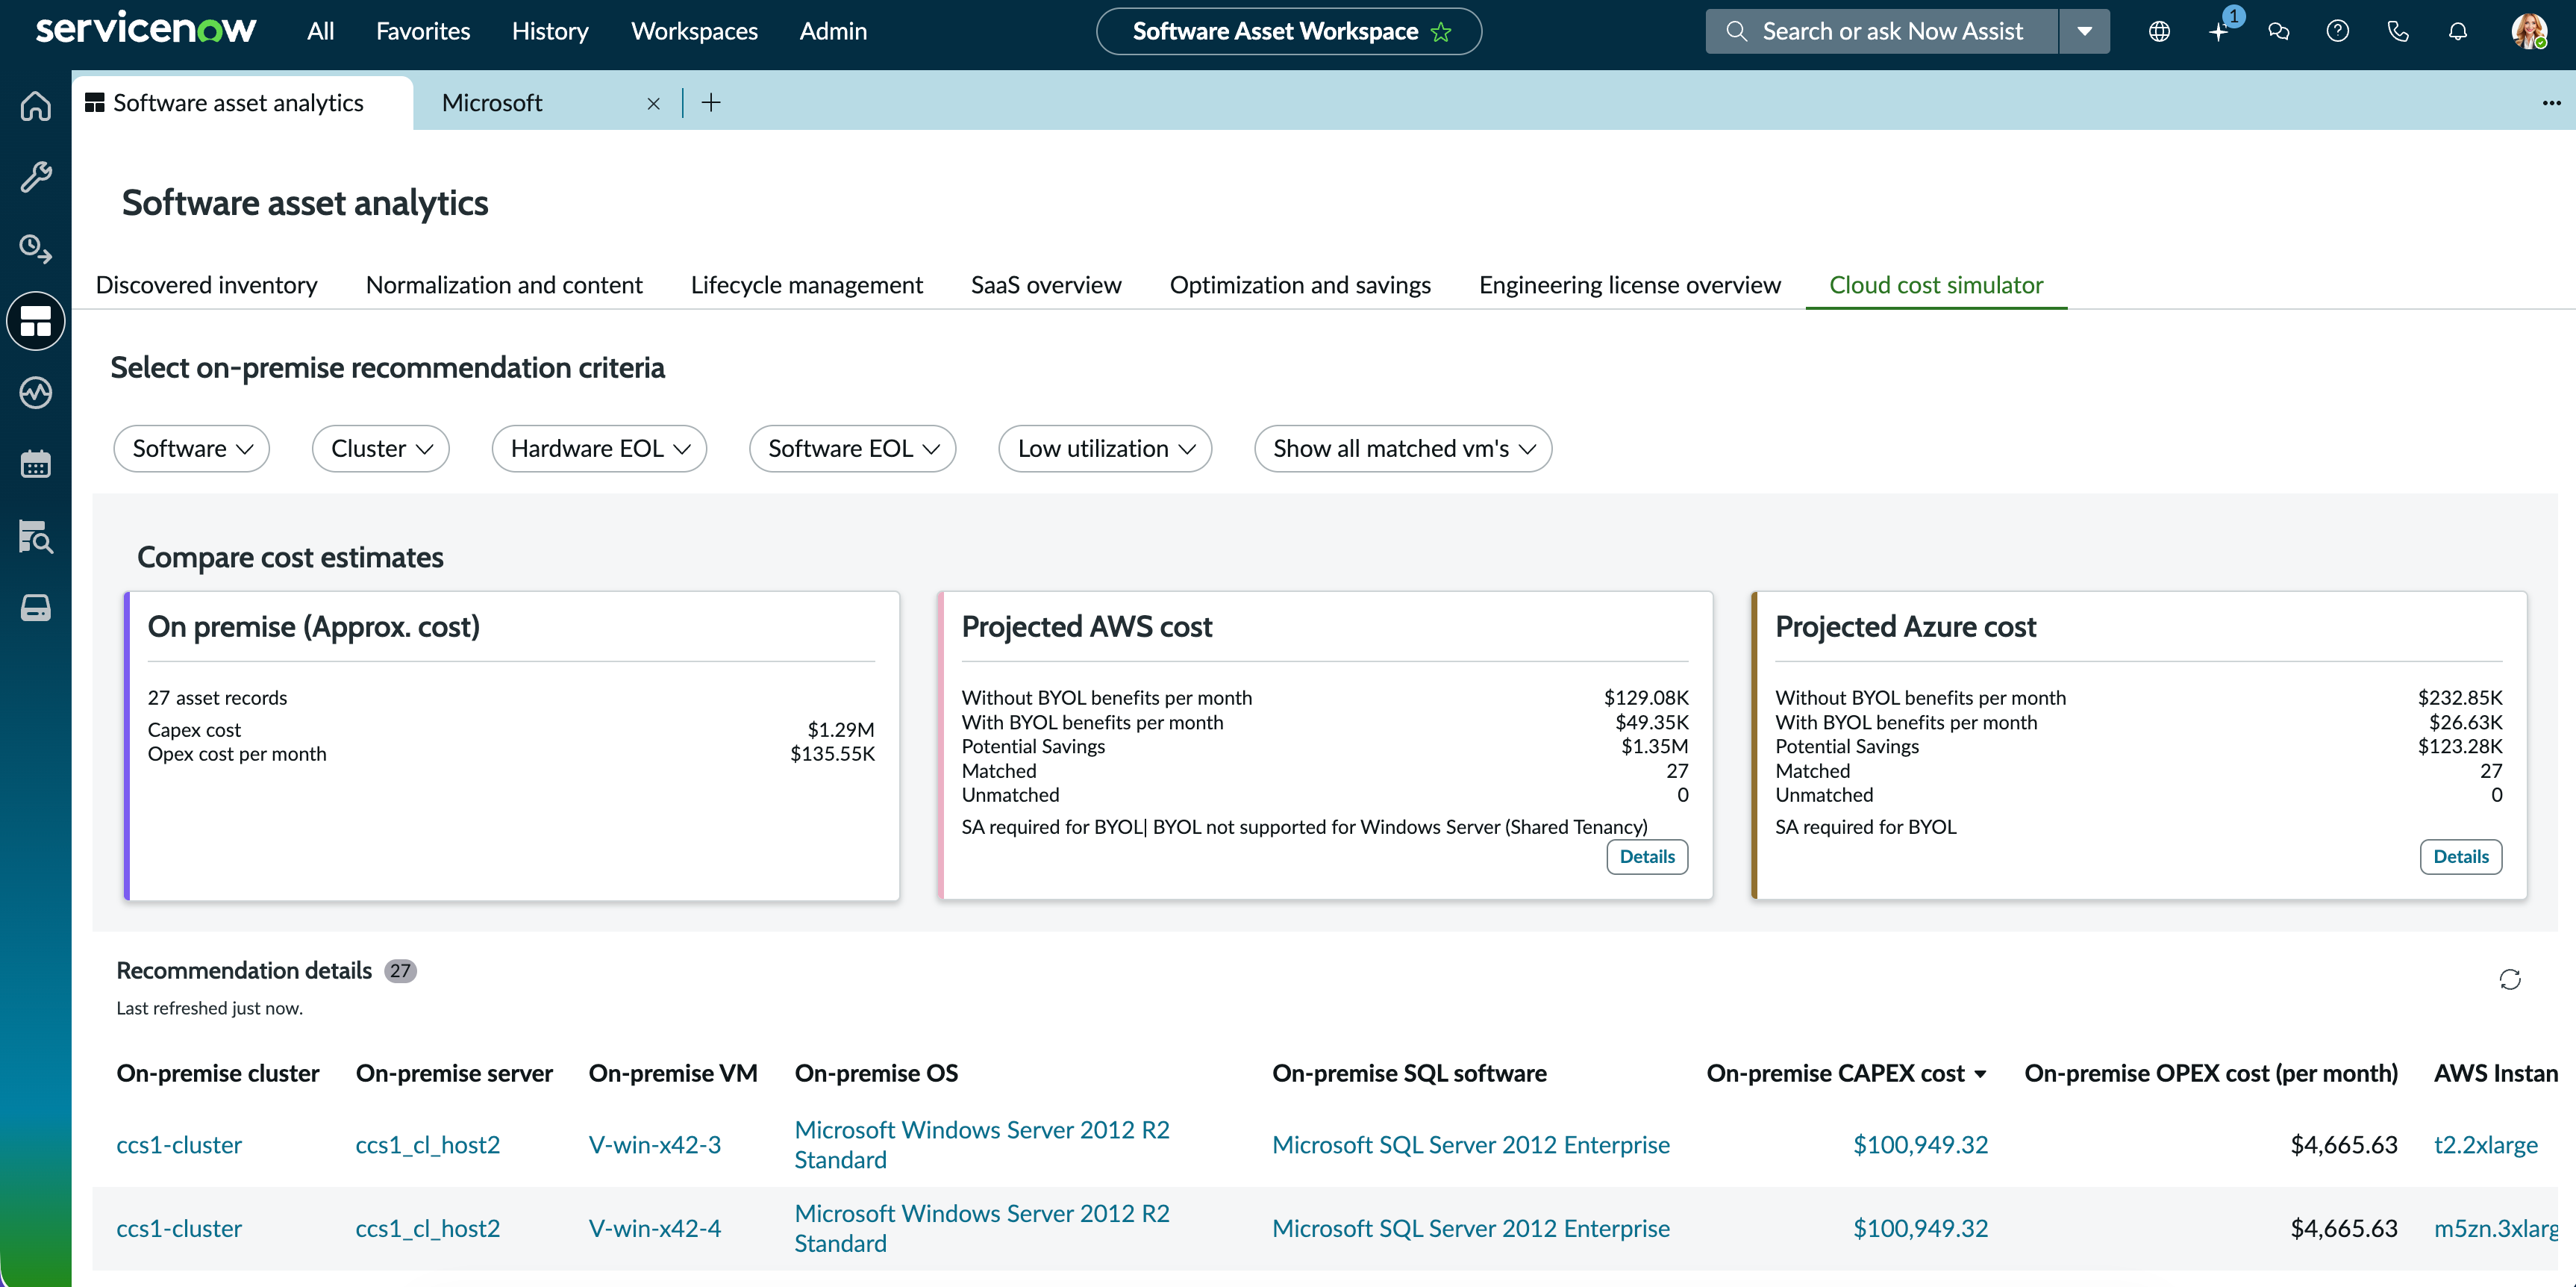Open the help question mark icon
The width and height of the screenshot is (2576, 1287).
pos(2338,32)
